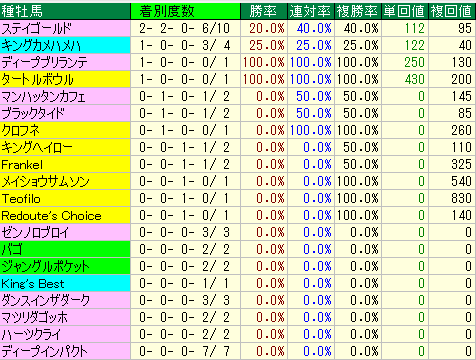Click ステイゴールド win rate 20.0%

click(267, 28)
